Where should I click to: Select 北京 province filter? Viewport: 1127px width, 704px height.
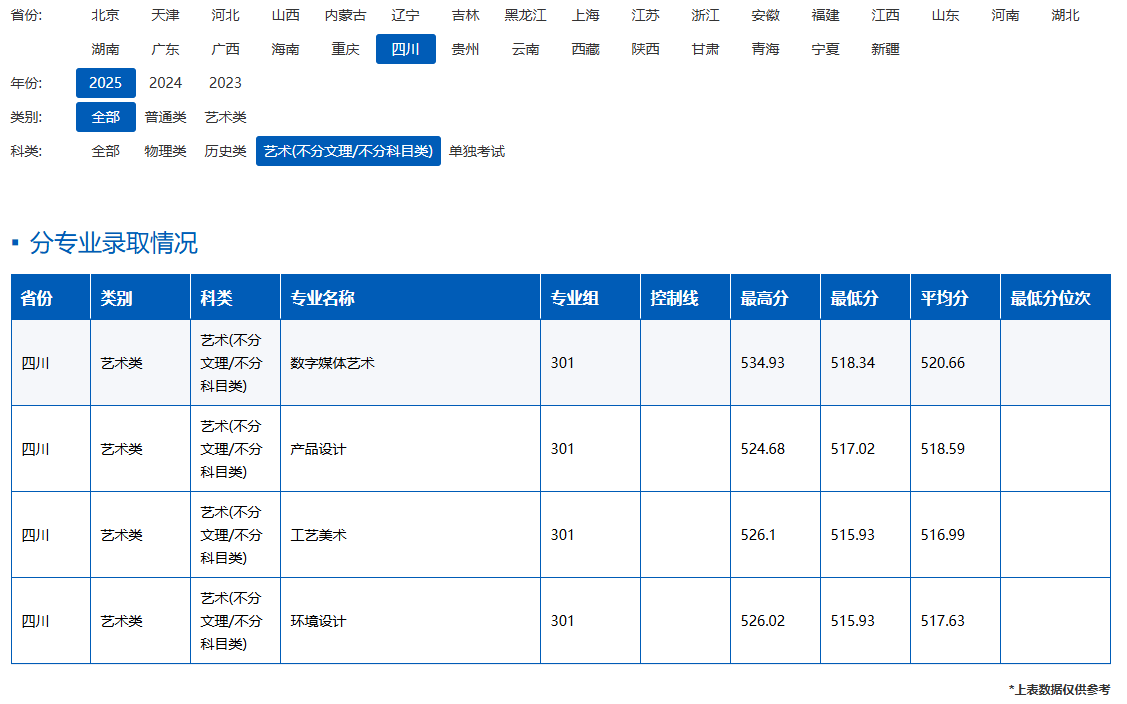pyautogui.click(x=106, y=15)
